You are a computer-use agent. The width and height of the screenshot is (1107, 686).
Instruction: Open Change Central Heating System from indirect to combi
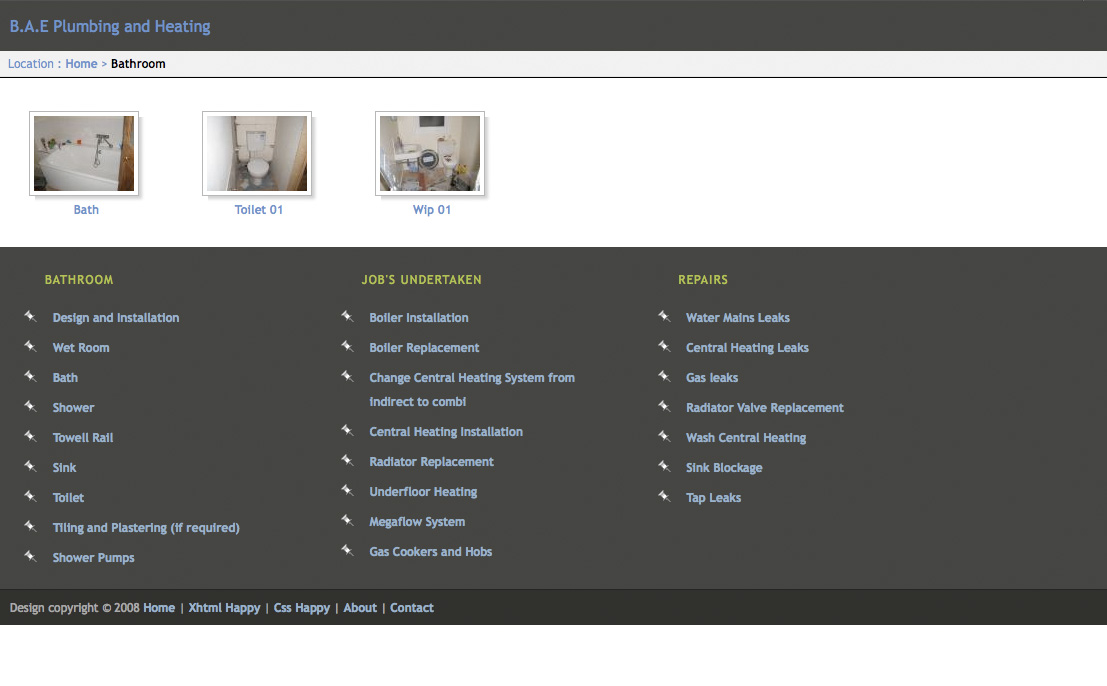click(x=472, y=390)
